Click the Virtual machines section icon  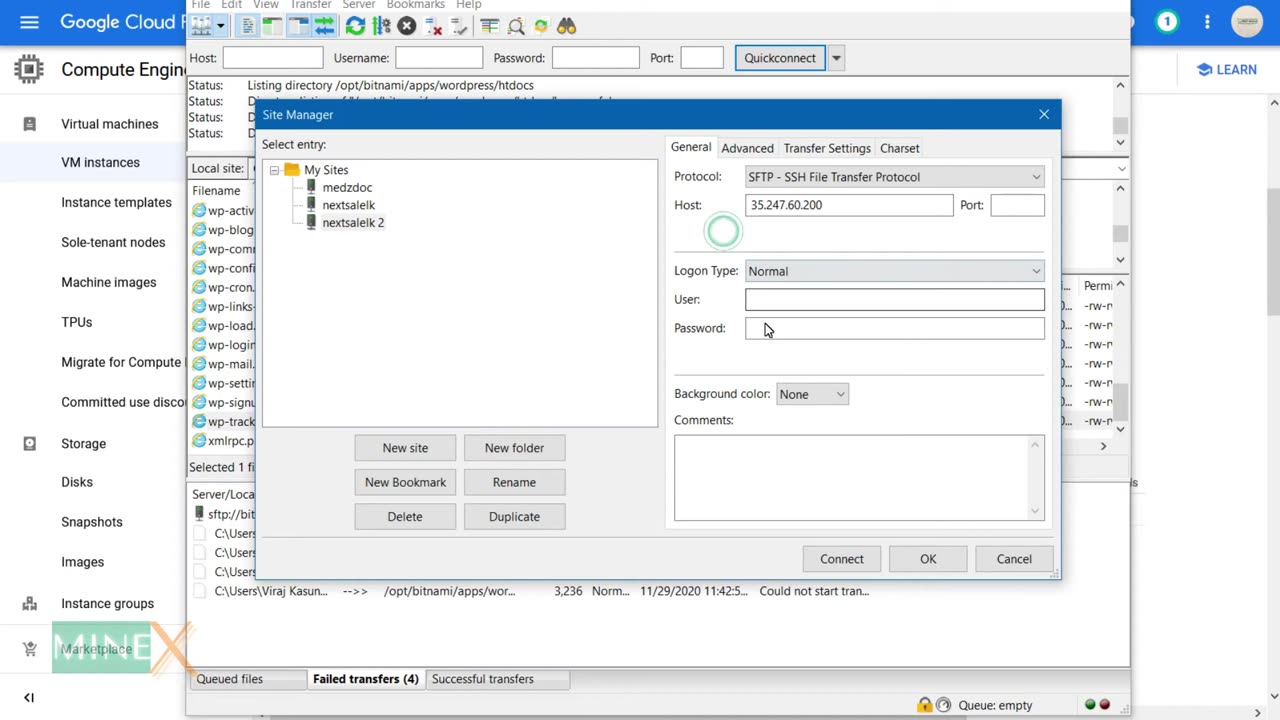[29, 124]
